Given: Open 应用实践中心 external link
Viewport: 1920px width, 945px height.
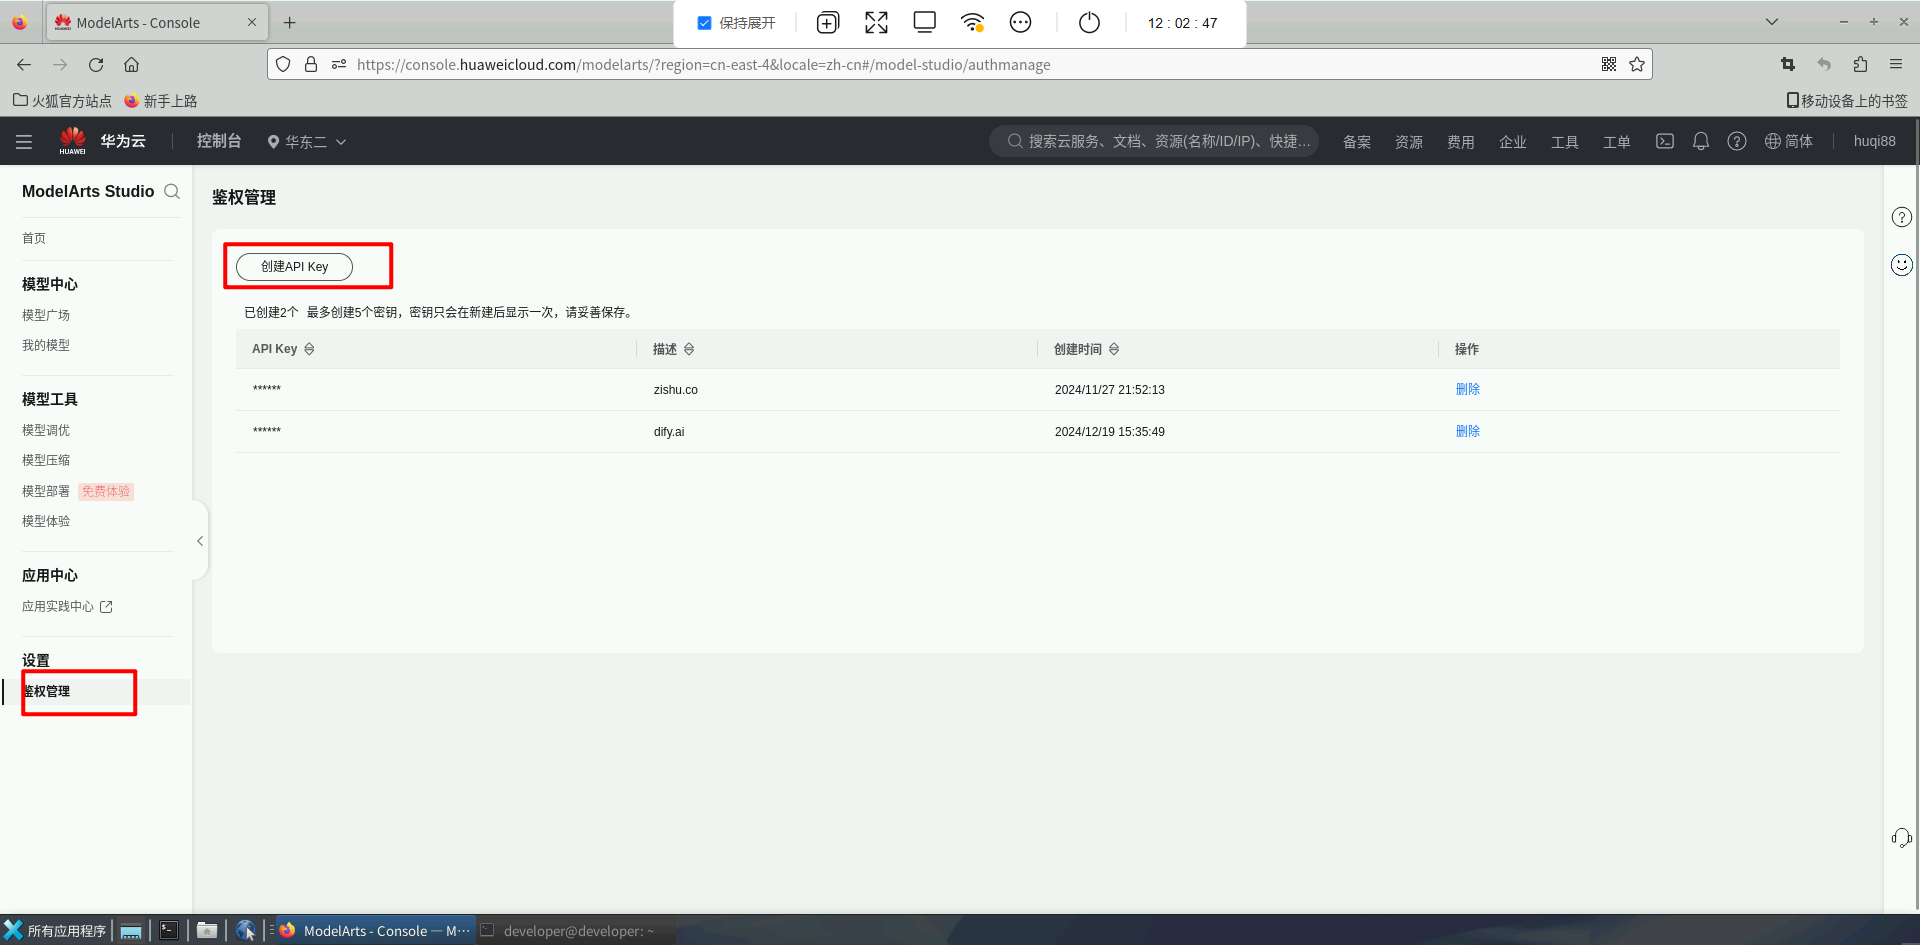Looking at the screenshot, I should click(x=67, y=607).
